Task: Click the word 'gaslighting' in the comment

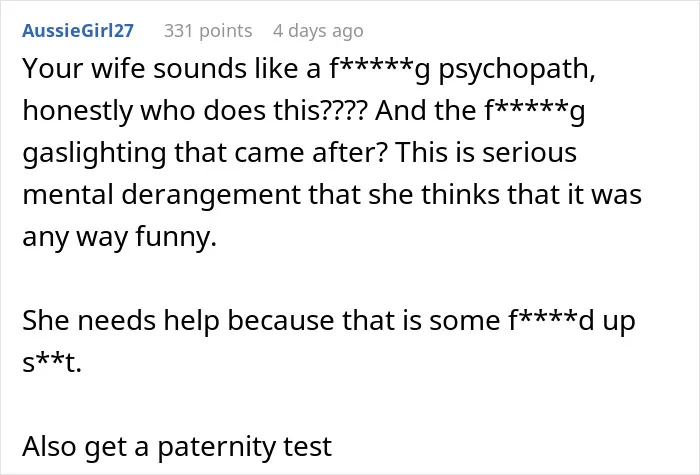Action: 94,154
